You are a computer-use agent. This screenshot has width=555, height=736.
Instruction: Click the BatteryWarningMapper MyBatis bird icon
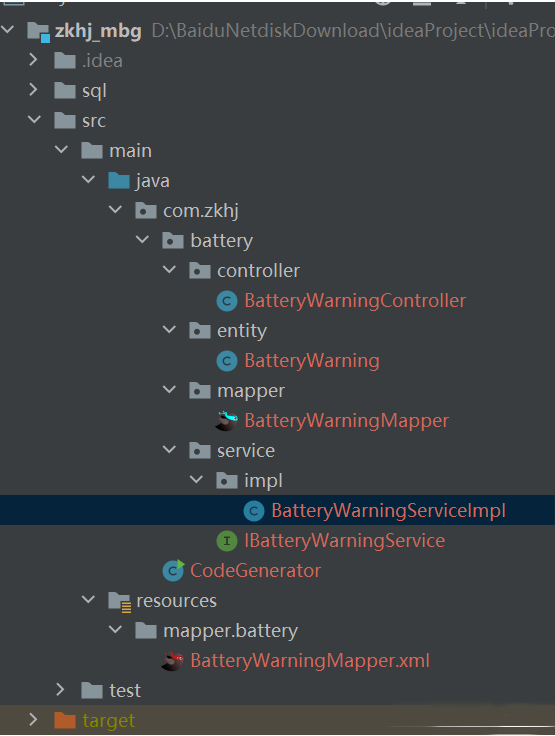[x=226, y=421]
